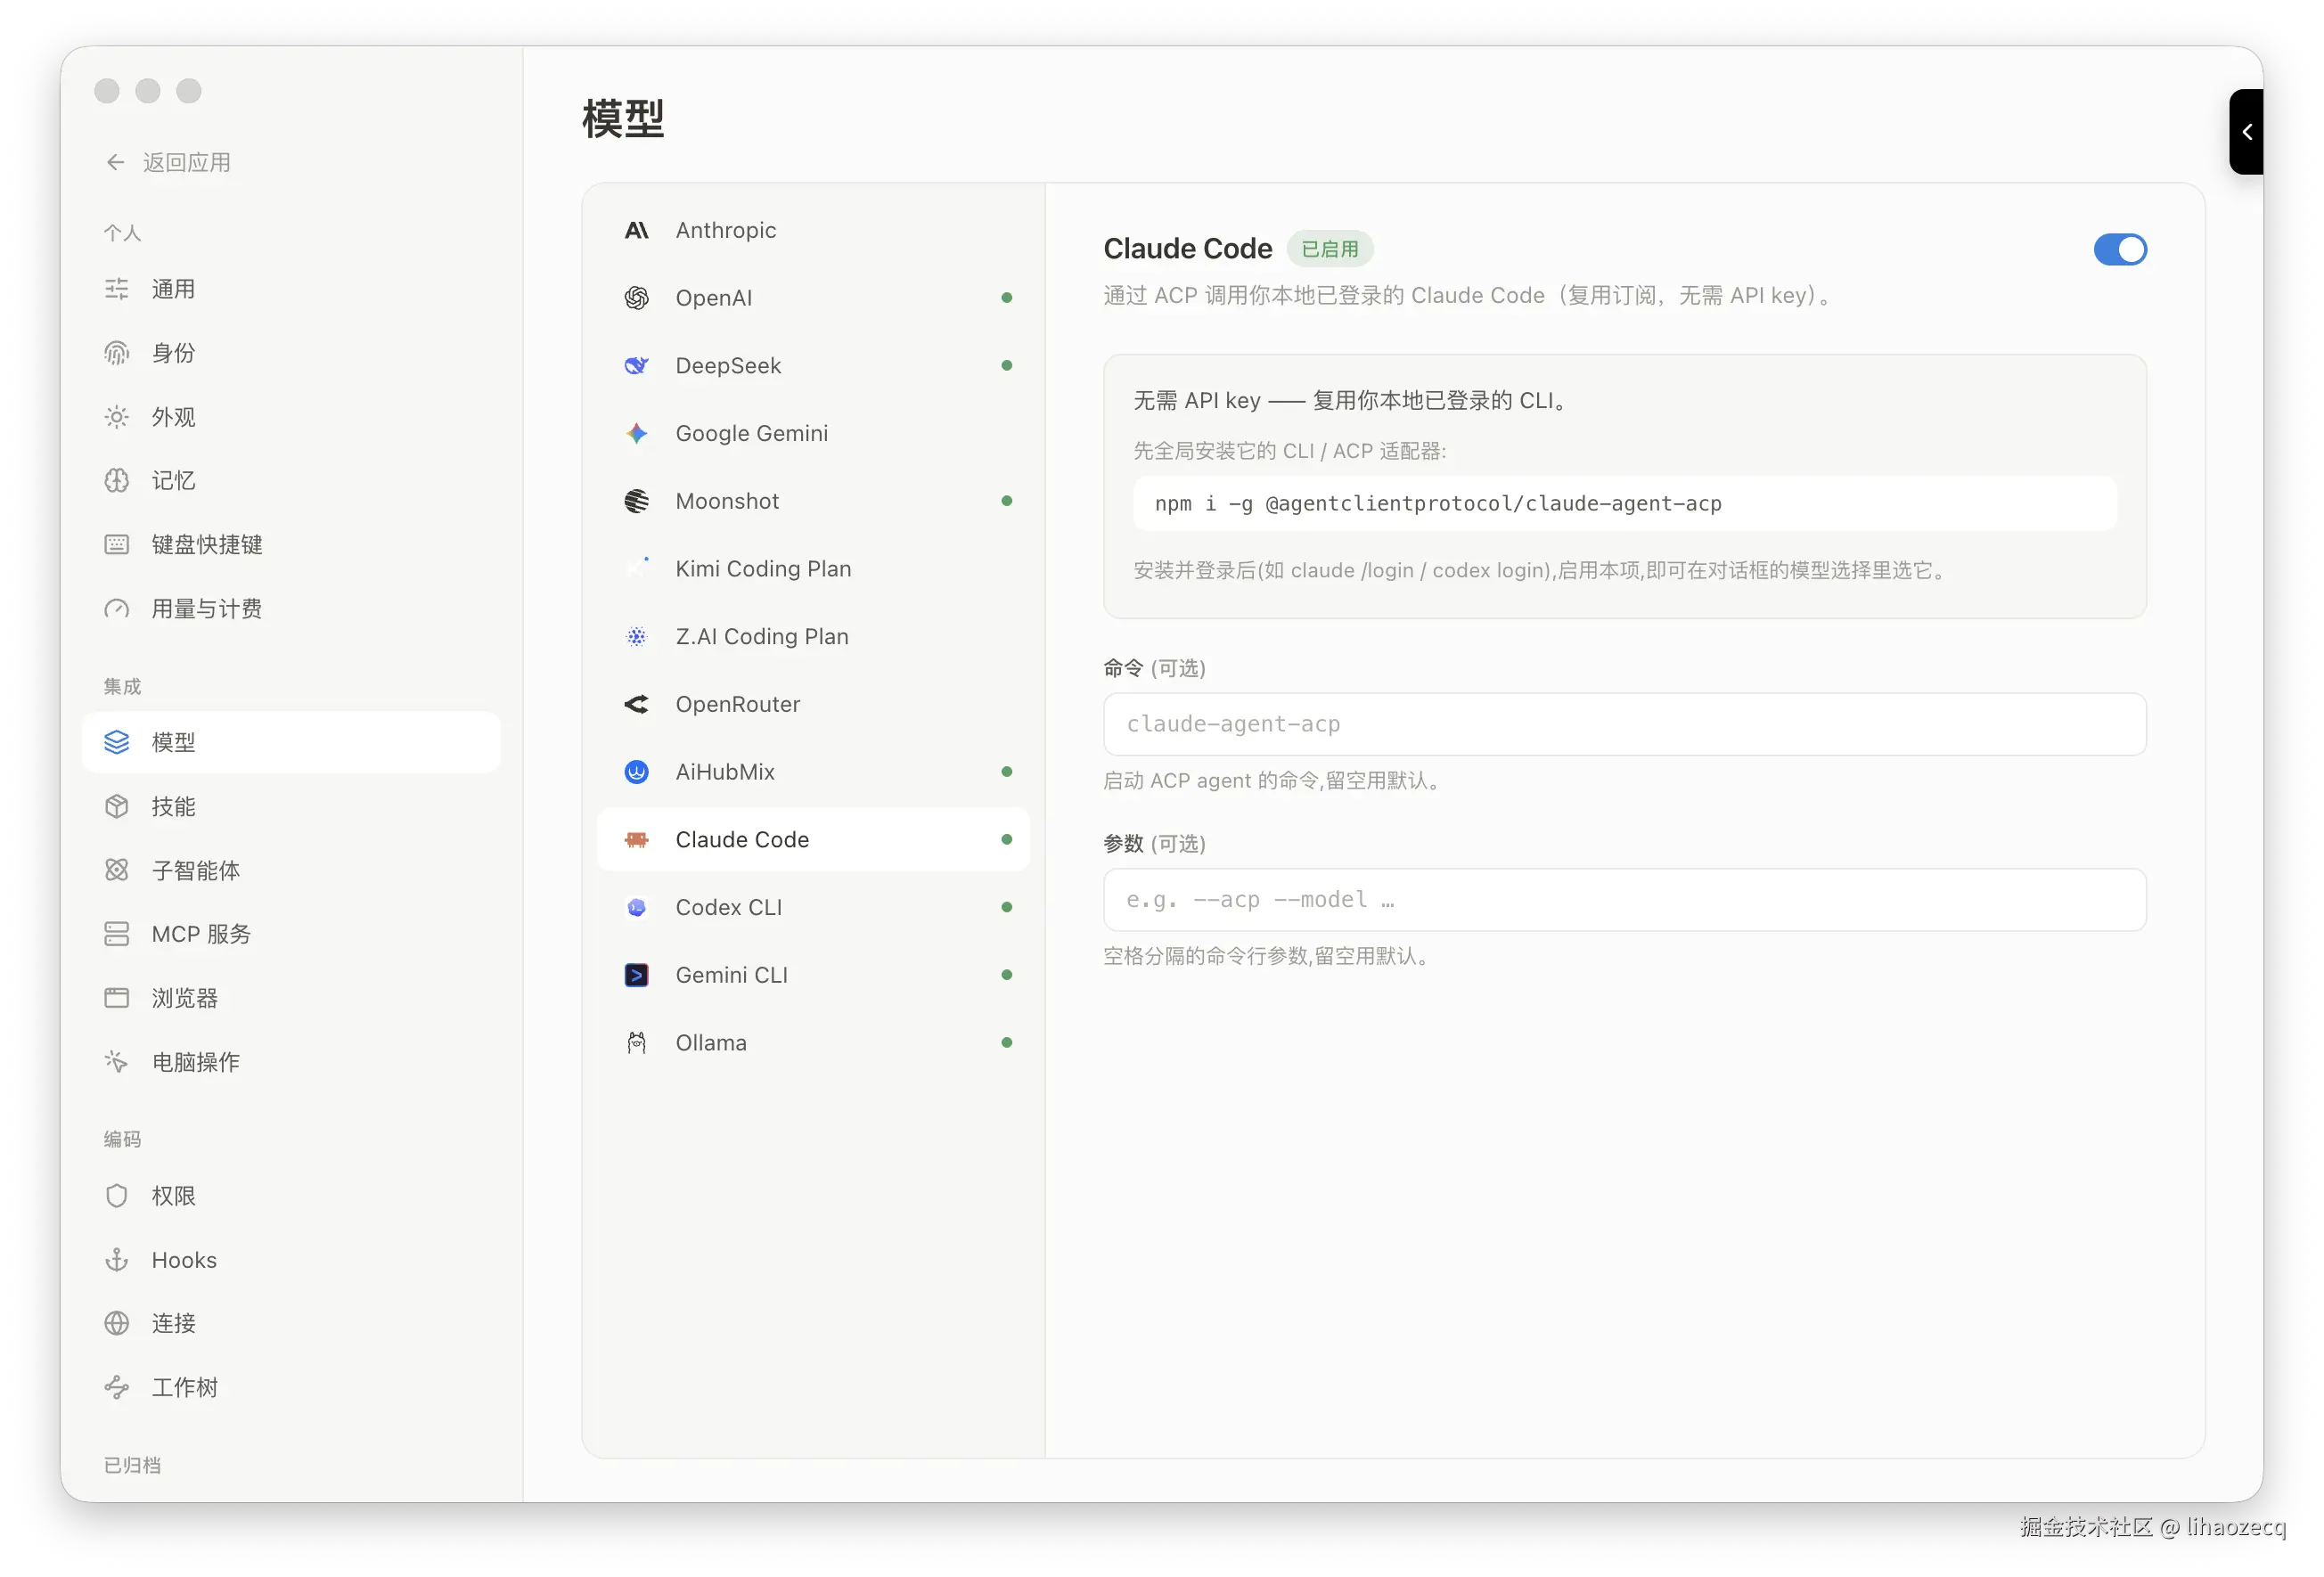Open 权限 shield icon

pos(117,1196)
